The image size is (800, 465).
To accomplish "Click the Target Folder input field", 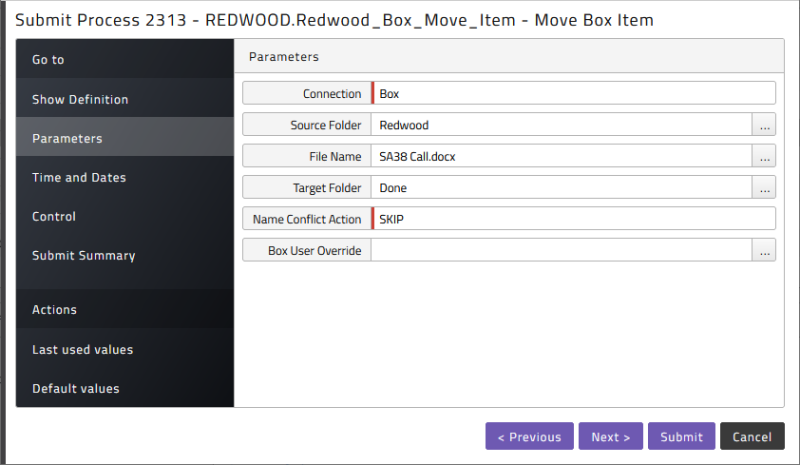I will click(561, 188).
